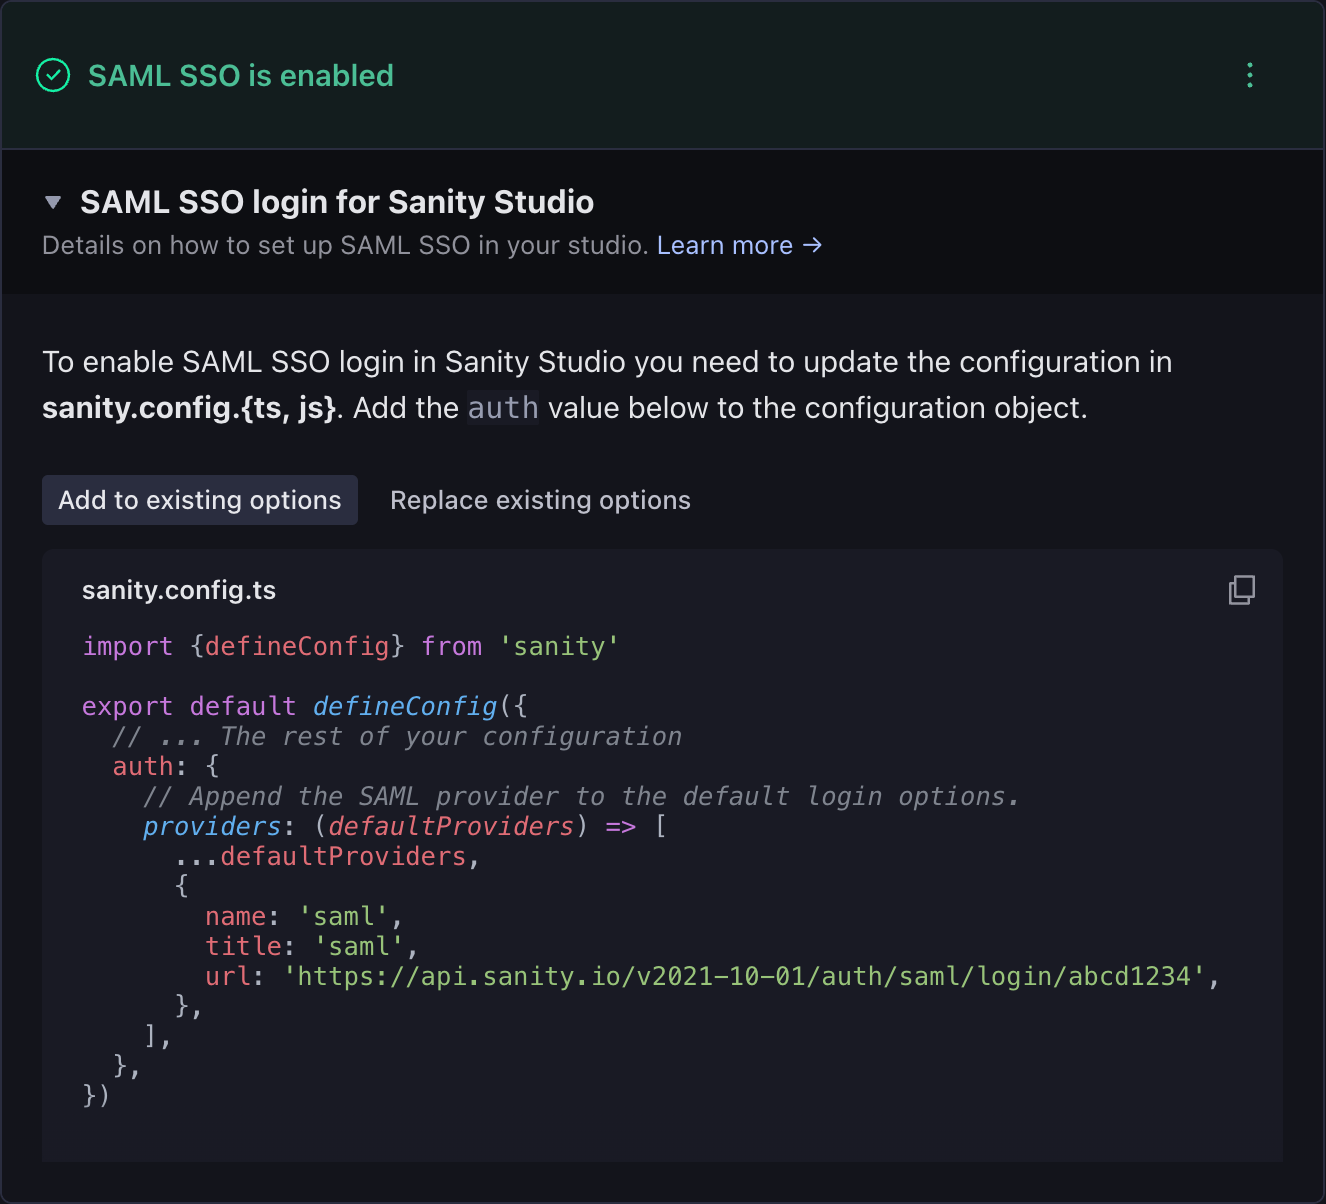Click the sanity.config.ts file name label

click(x=179, y=590)
